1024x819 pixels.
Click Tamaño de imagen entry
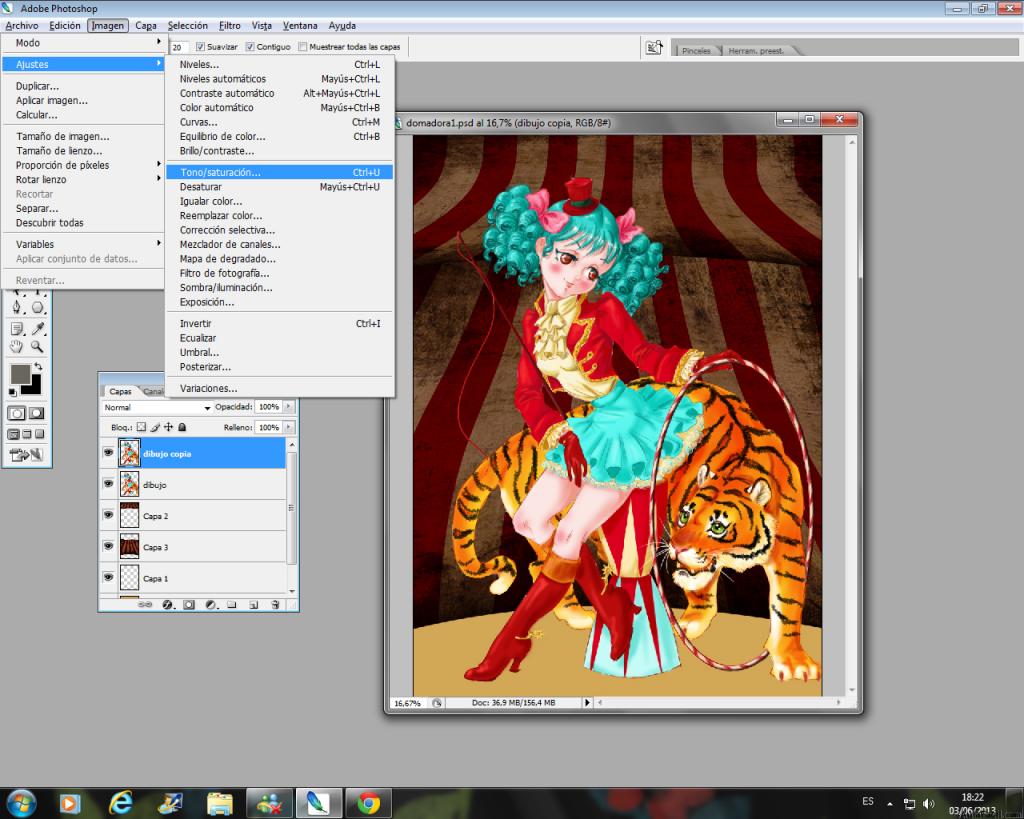83,136
